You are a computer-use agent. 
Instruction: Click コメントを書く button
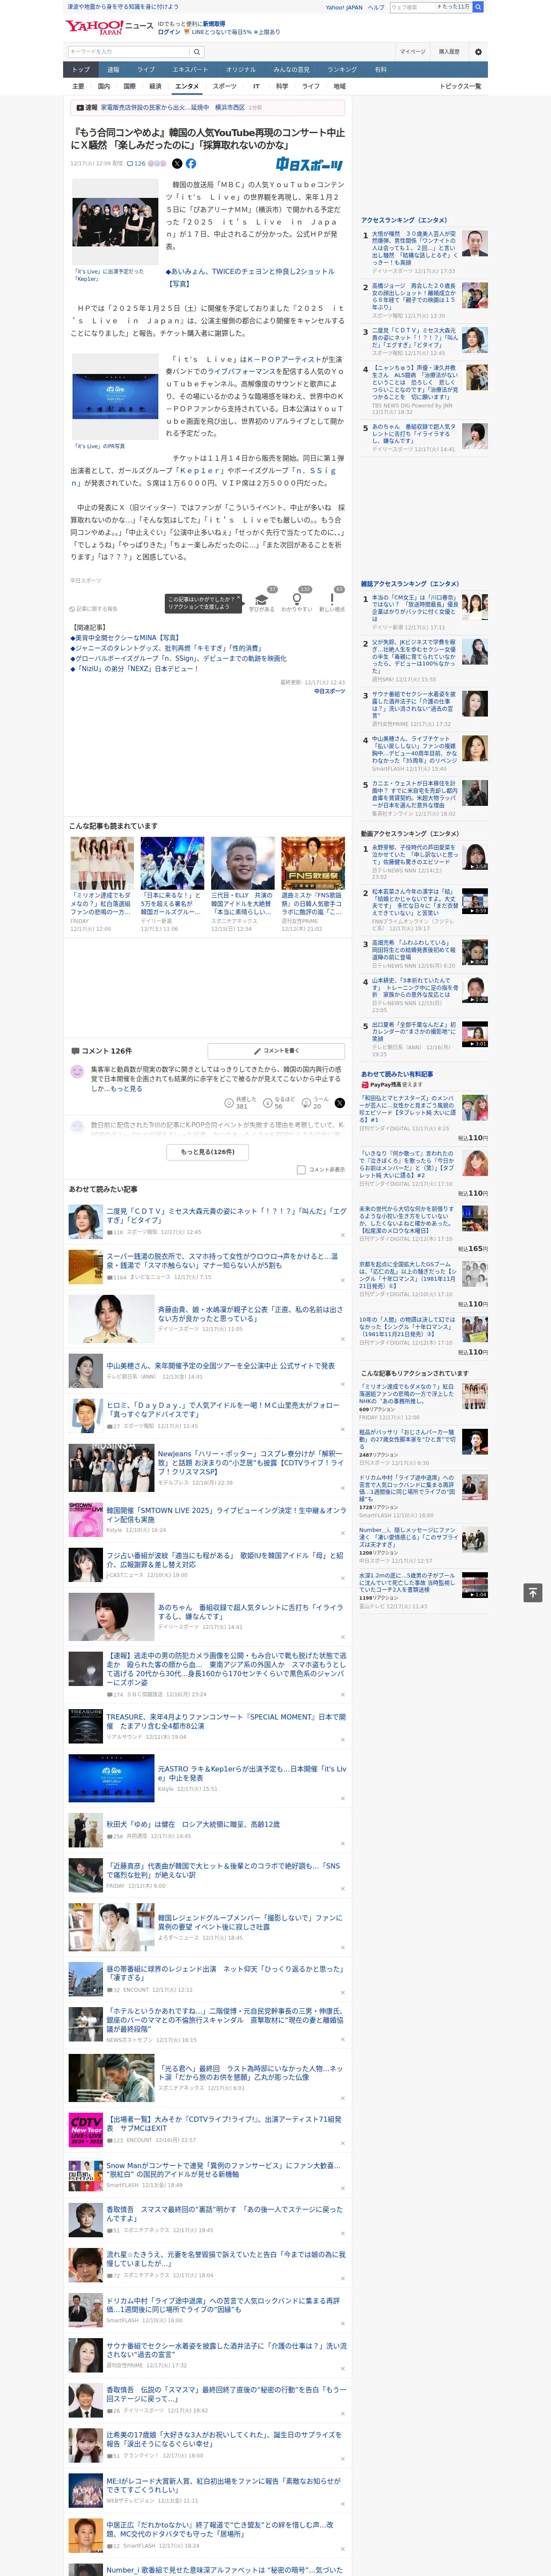coord(276,1051)
